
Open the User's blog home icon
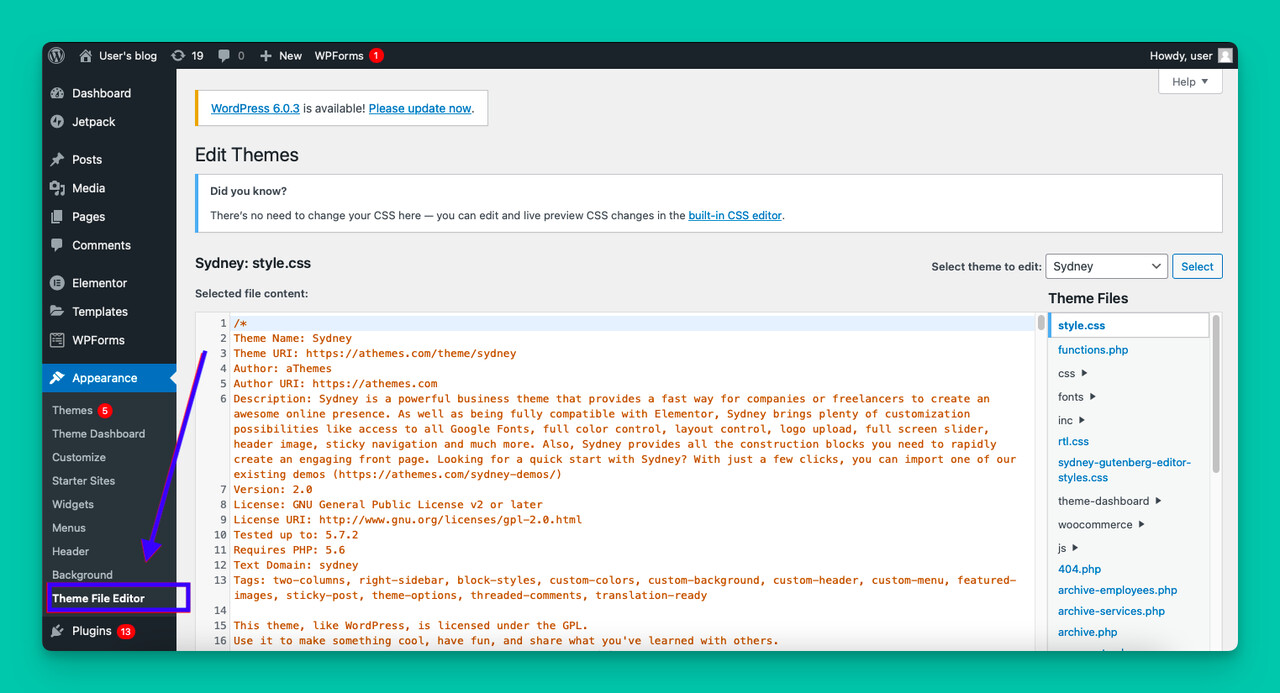(86, 56)
